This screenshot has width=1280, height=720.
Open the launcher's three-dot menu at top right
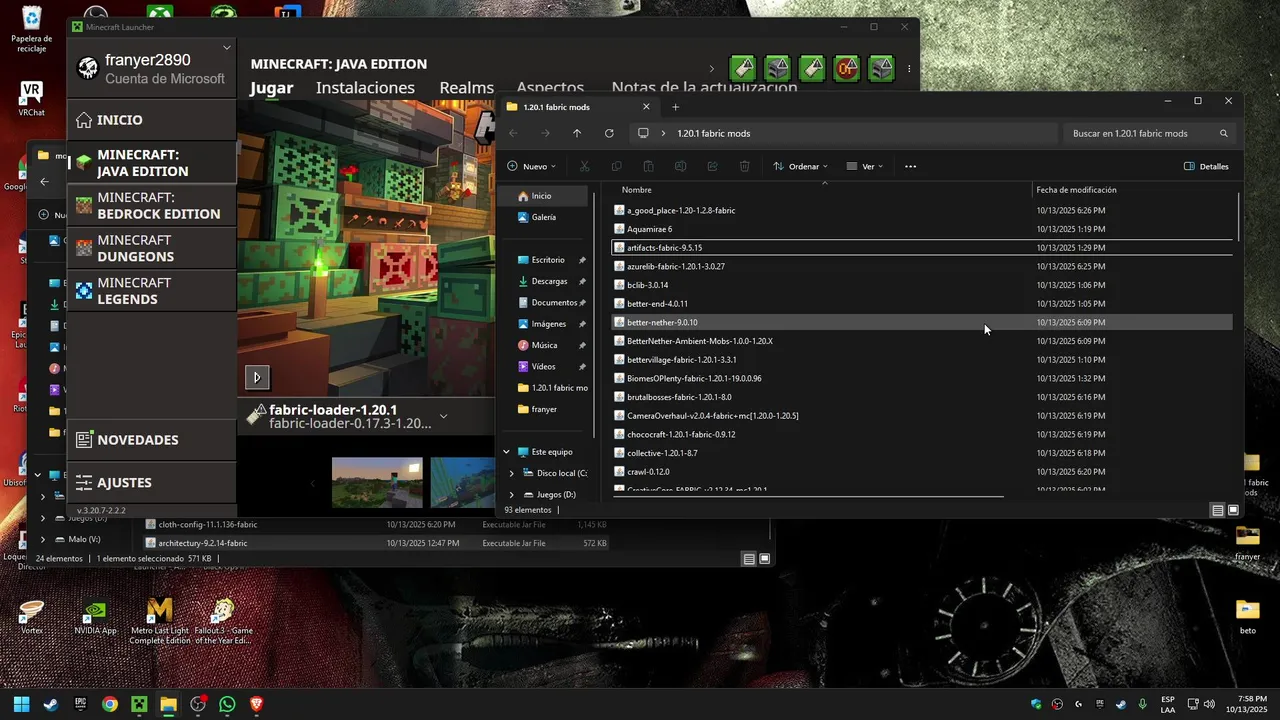pos(909,69)
